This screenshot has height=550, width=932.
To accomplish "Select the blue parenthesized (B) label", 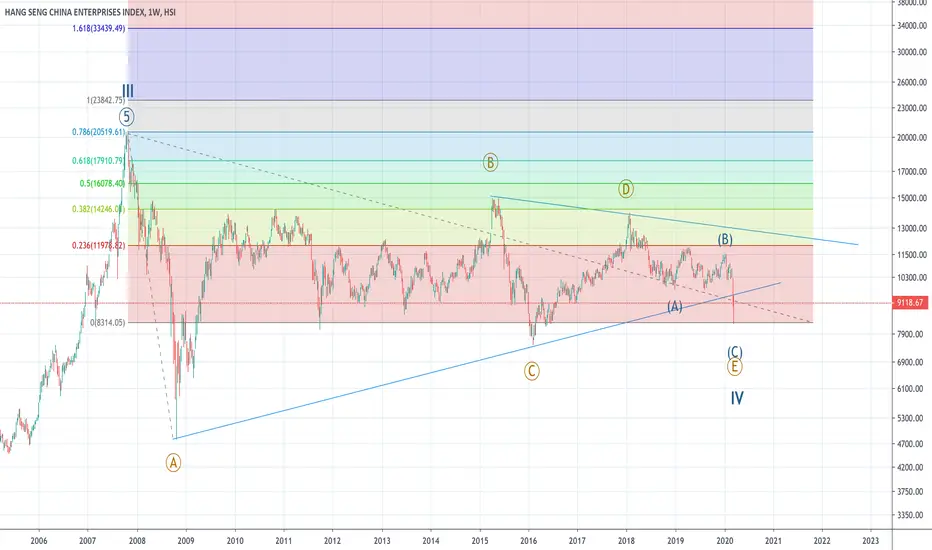I will point(725,240).
